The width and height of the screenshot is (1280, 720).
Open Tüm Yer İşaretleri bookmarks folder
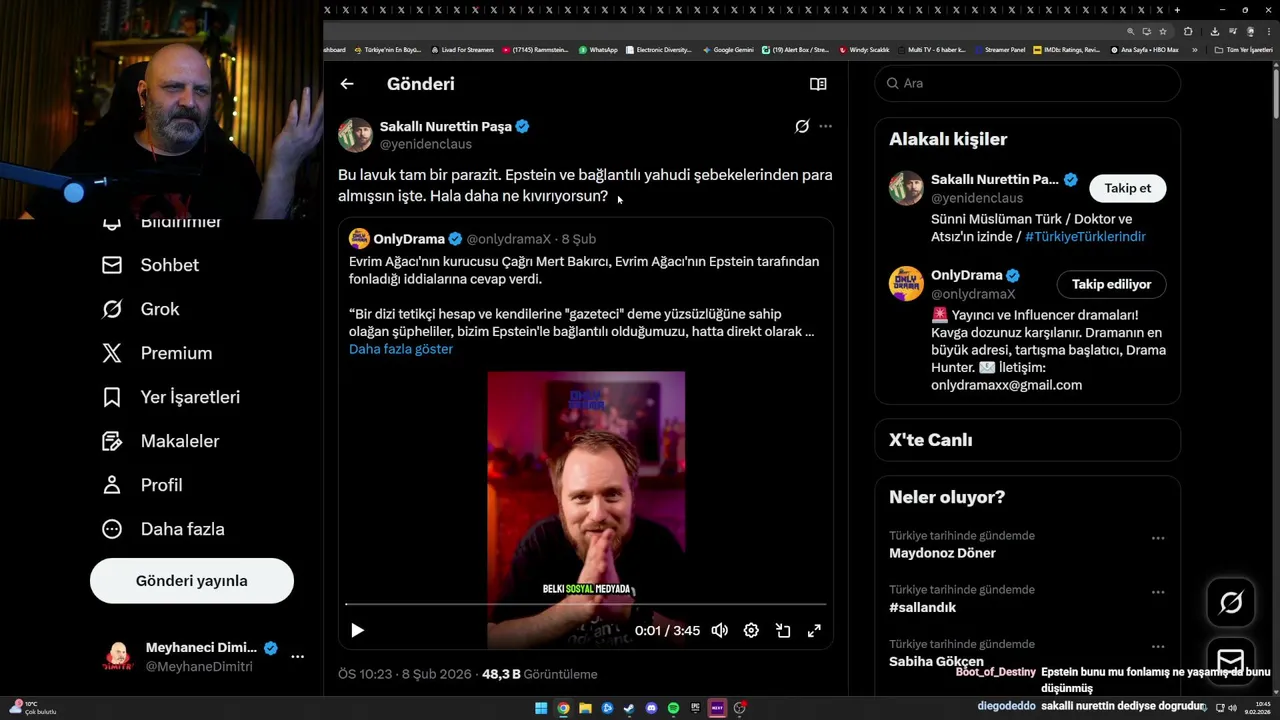click(x=1243, y=49)
